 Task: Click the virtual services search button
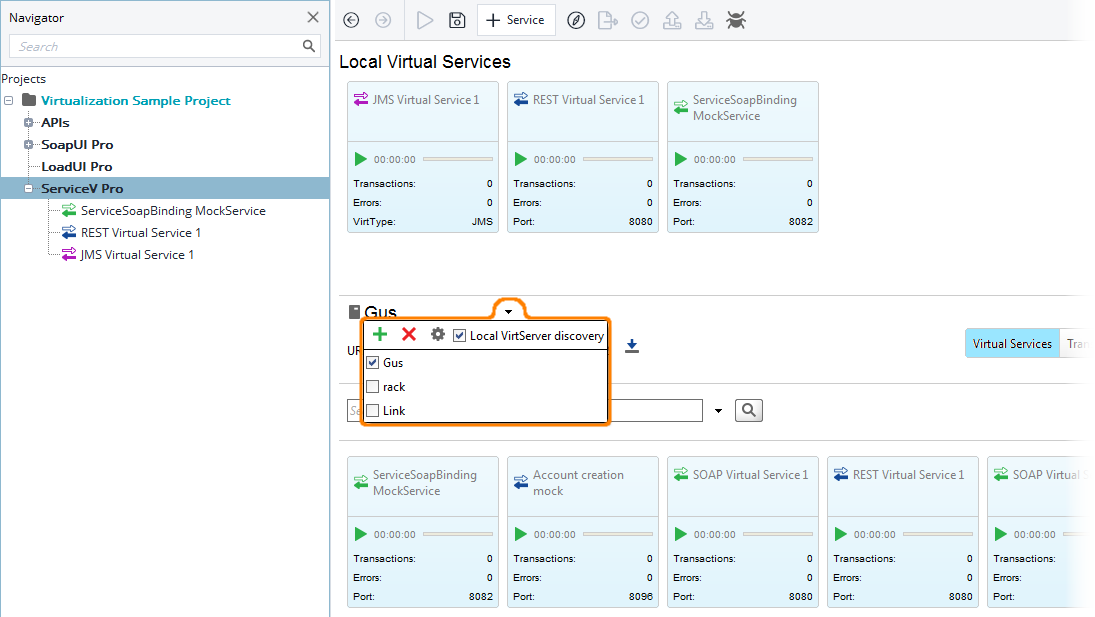click(x=749, y=410)
